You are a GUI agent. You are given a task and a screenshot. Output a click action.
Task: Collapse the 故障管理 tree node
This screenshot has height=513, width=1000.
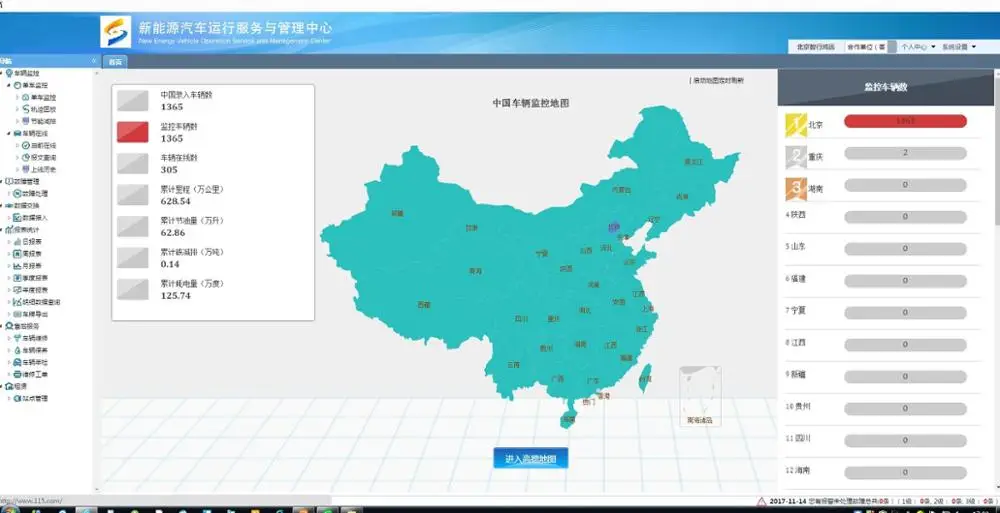point(2,182)
